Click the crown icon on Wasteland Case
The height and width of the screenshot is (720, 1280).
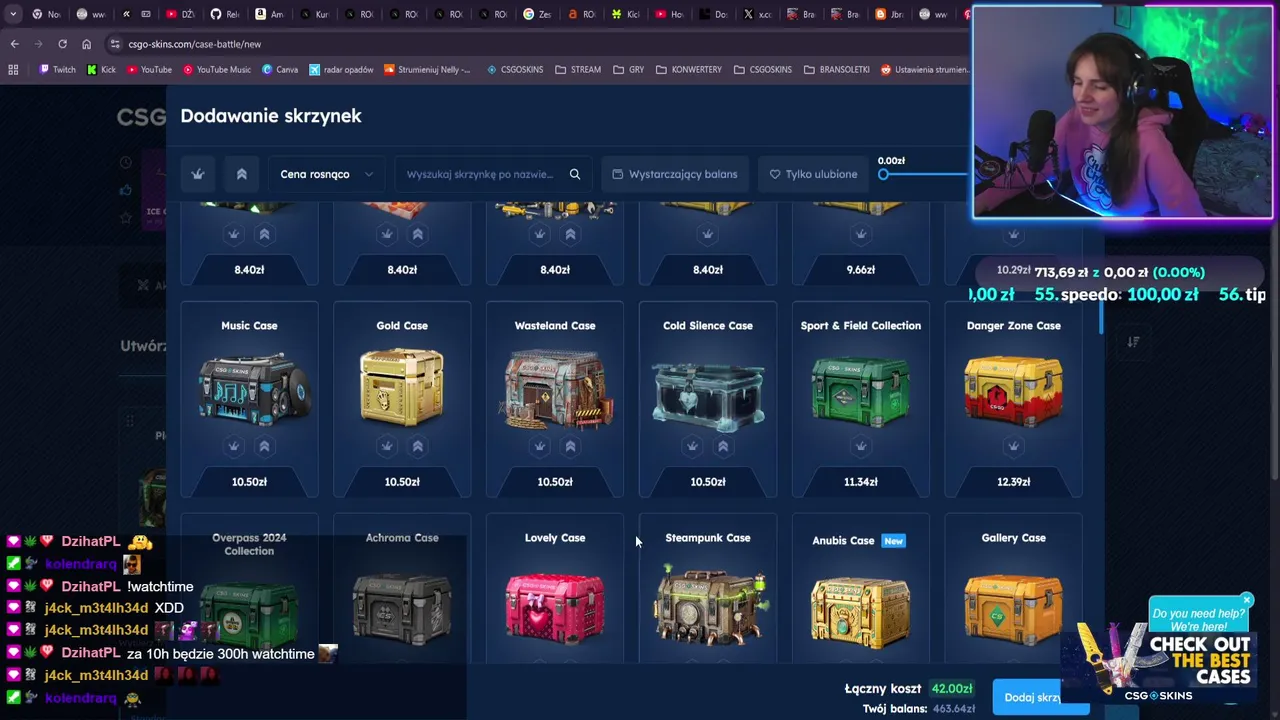pyautogui.click(x=539, y=446)
